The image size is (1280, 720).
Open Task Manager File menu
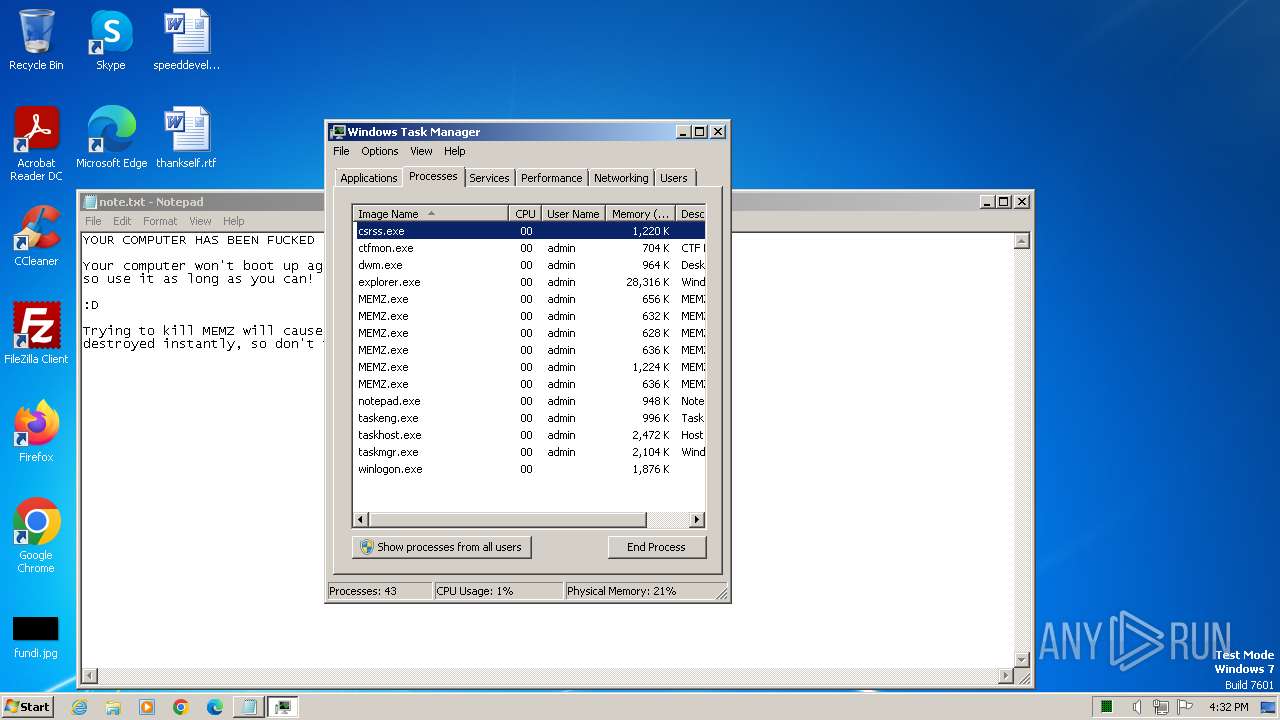point(341,151)
